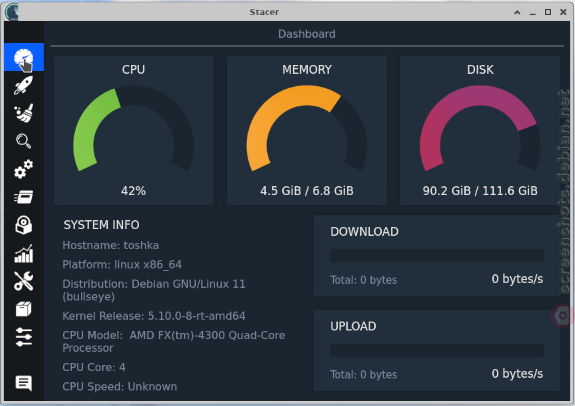Screen dimensions: 575x406
Task: Click the Hostname: toshka text
Action: (111, 245)
